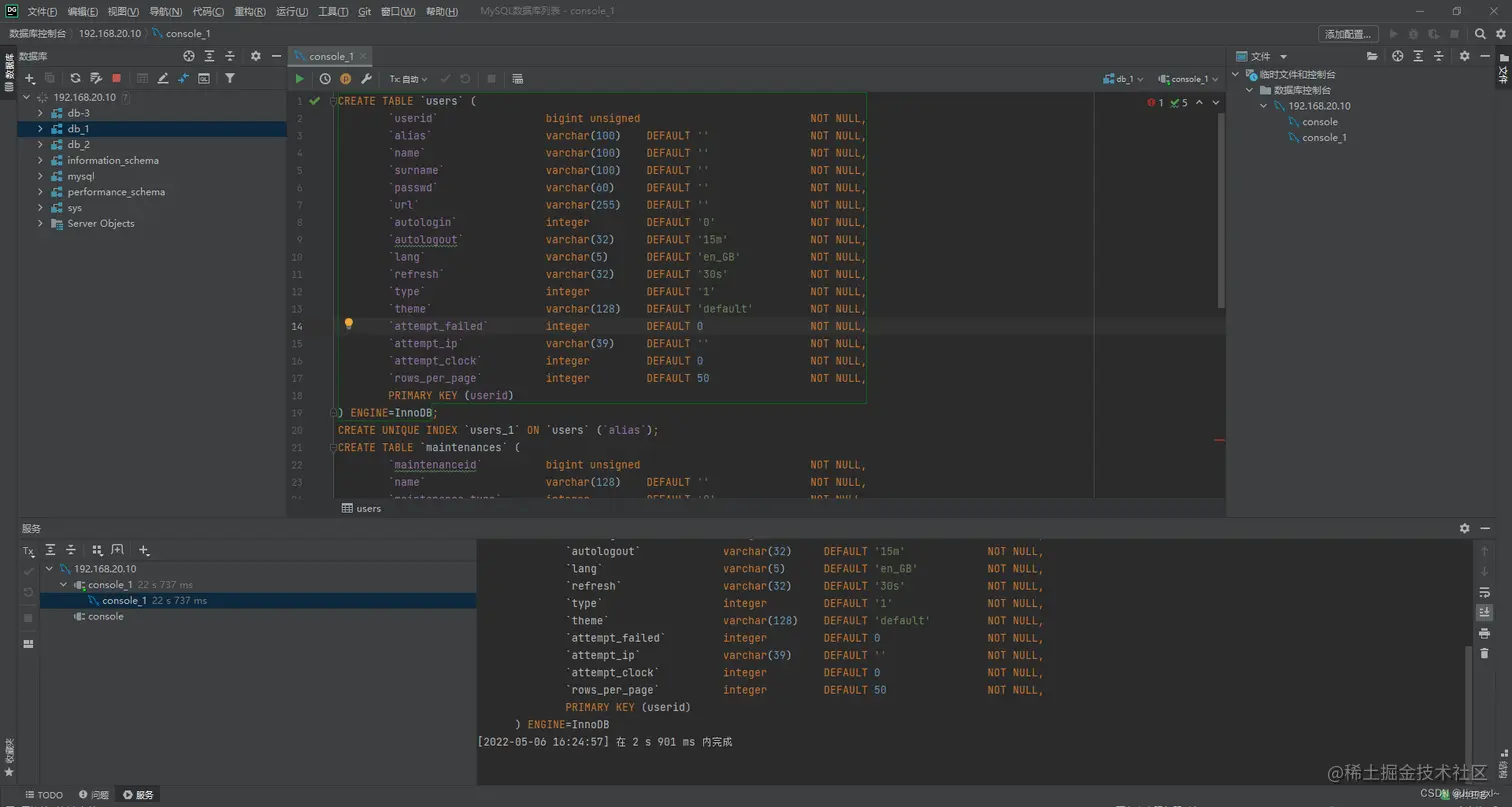Open Files panel gear settings
Image resolution: width=1512 pixels, height=807 pixels.
(x=1464, y=56)
